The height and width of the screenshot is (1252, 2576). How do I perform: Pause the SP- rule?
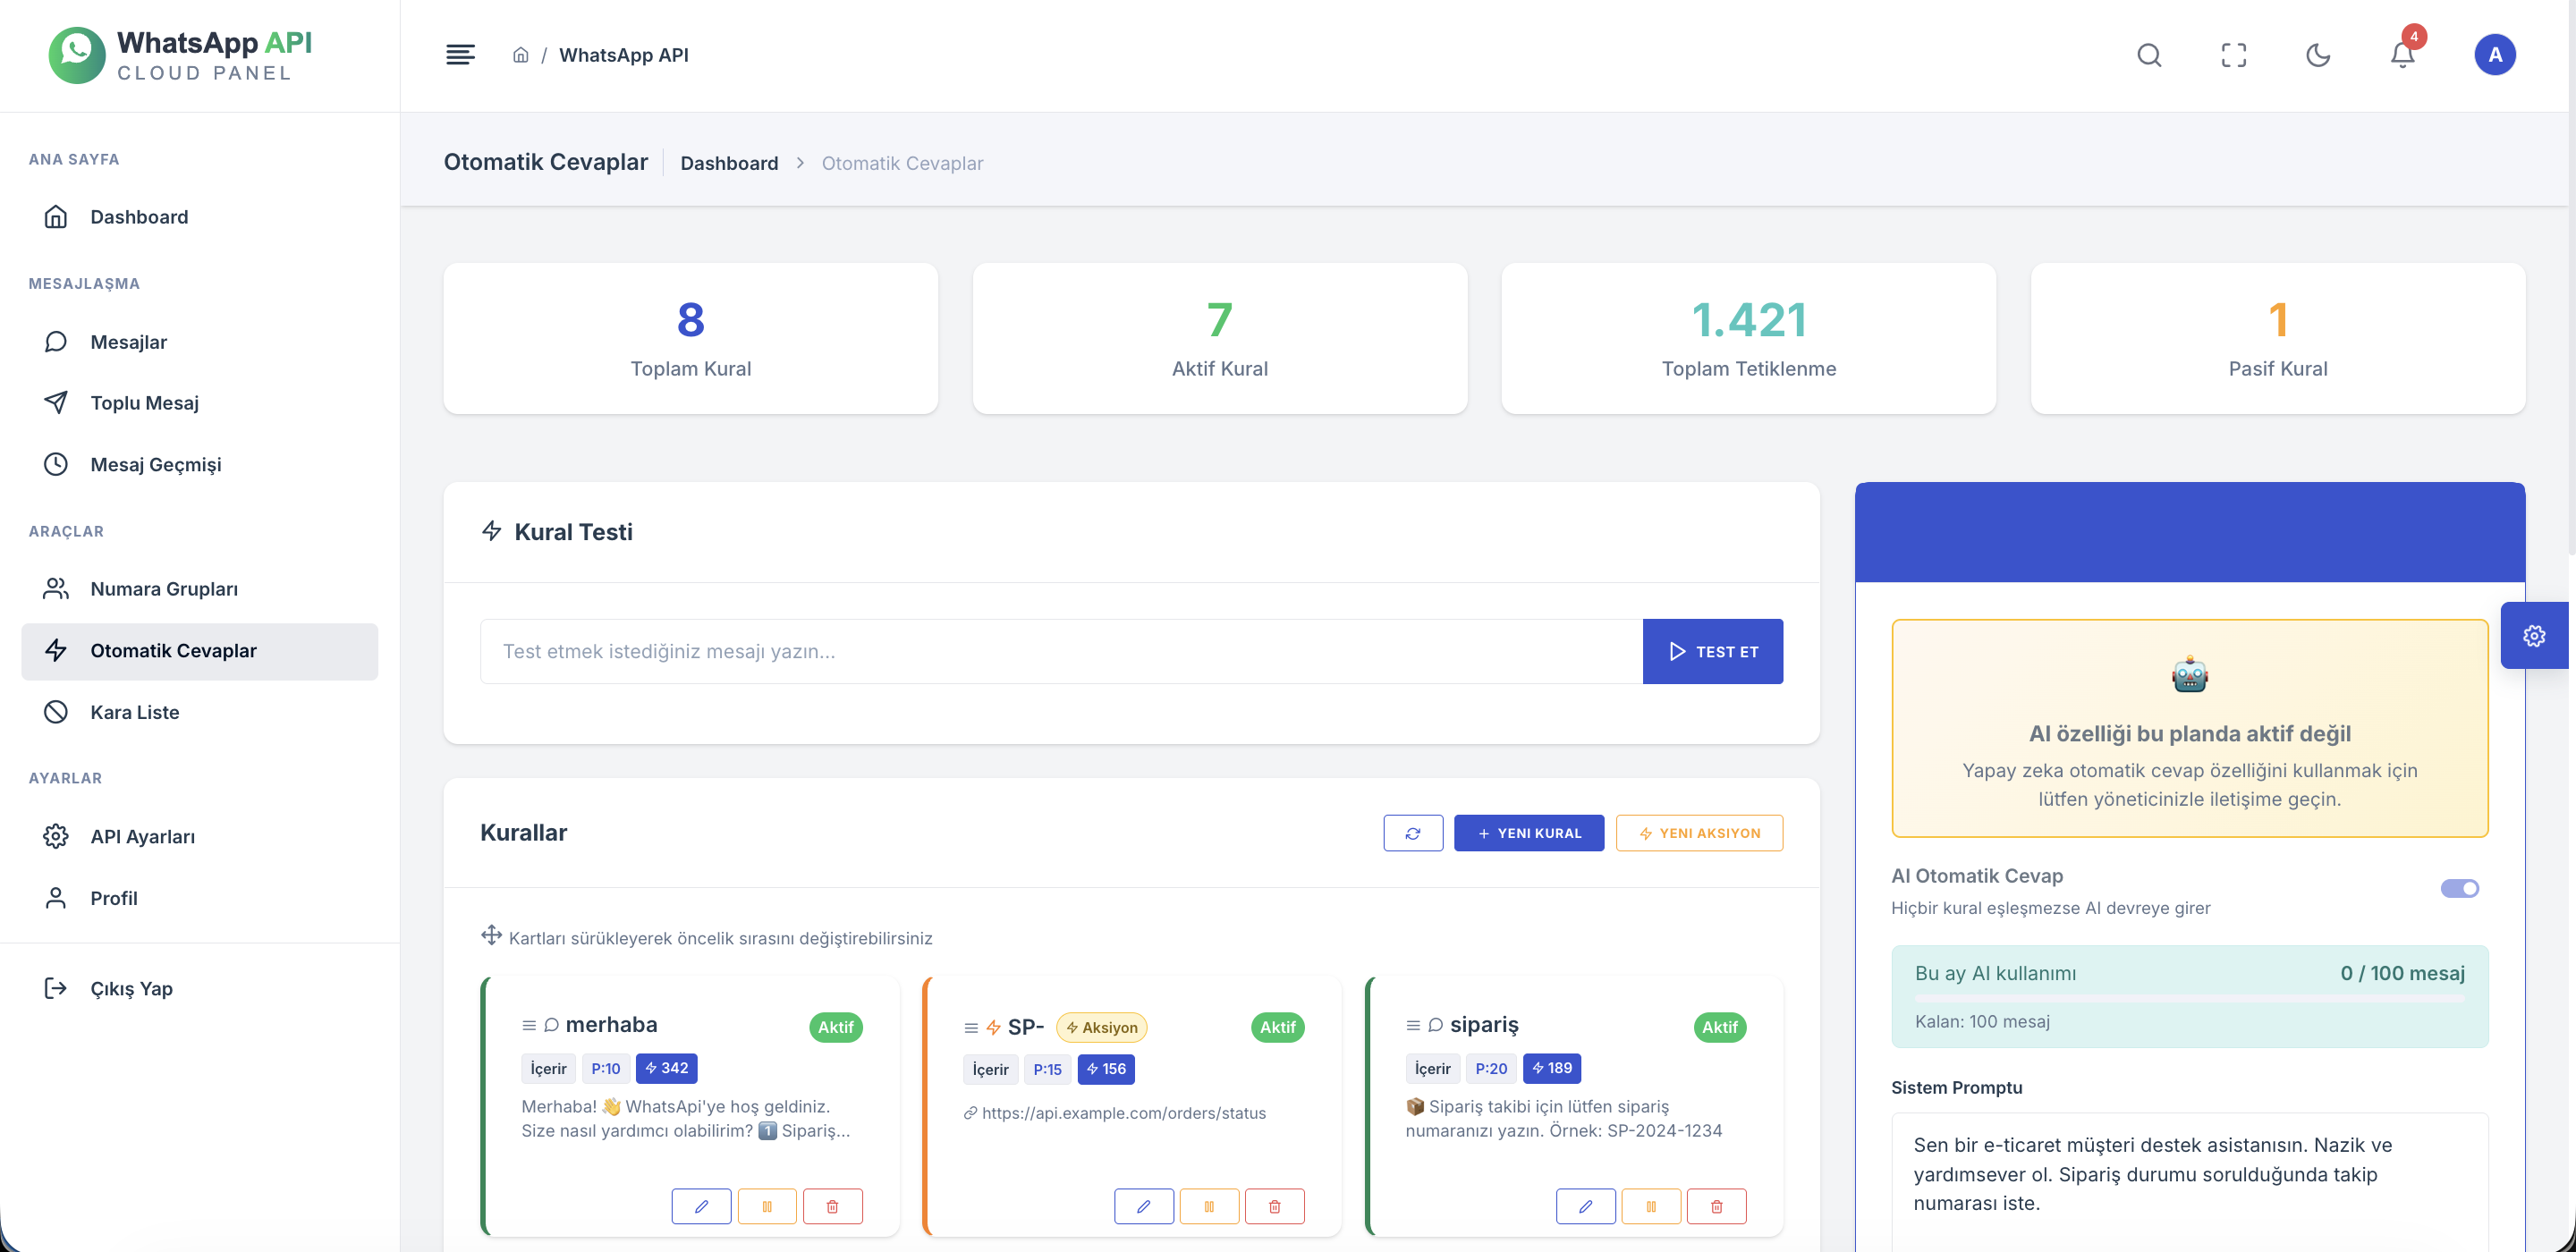1209,1206
